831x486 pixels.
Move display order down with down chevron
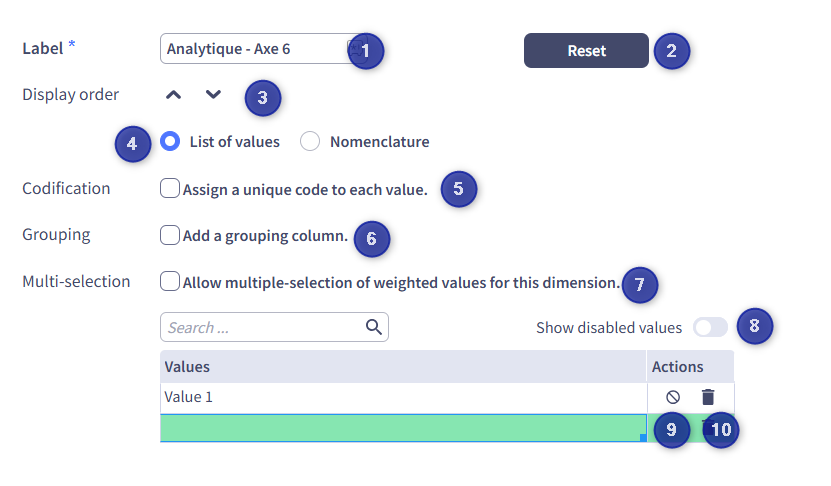[213, 95]
